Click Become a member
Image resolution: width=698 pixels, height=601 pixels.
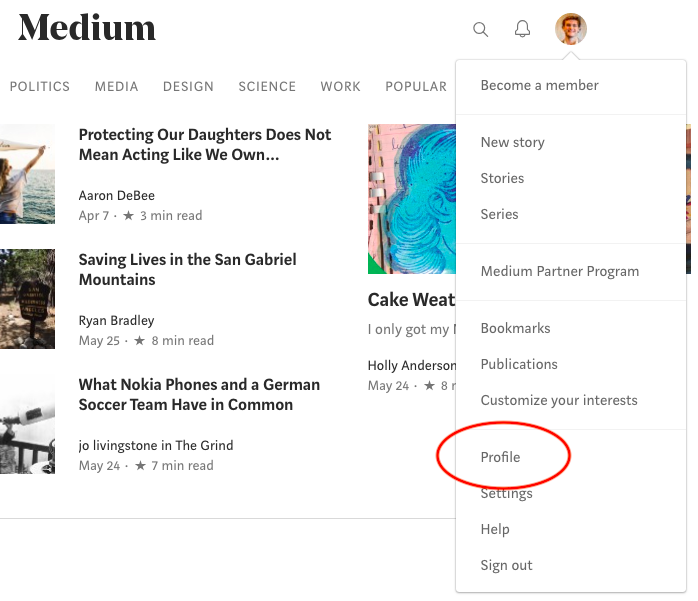click(540, 85)
